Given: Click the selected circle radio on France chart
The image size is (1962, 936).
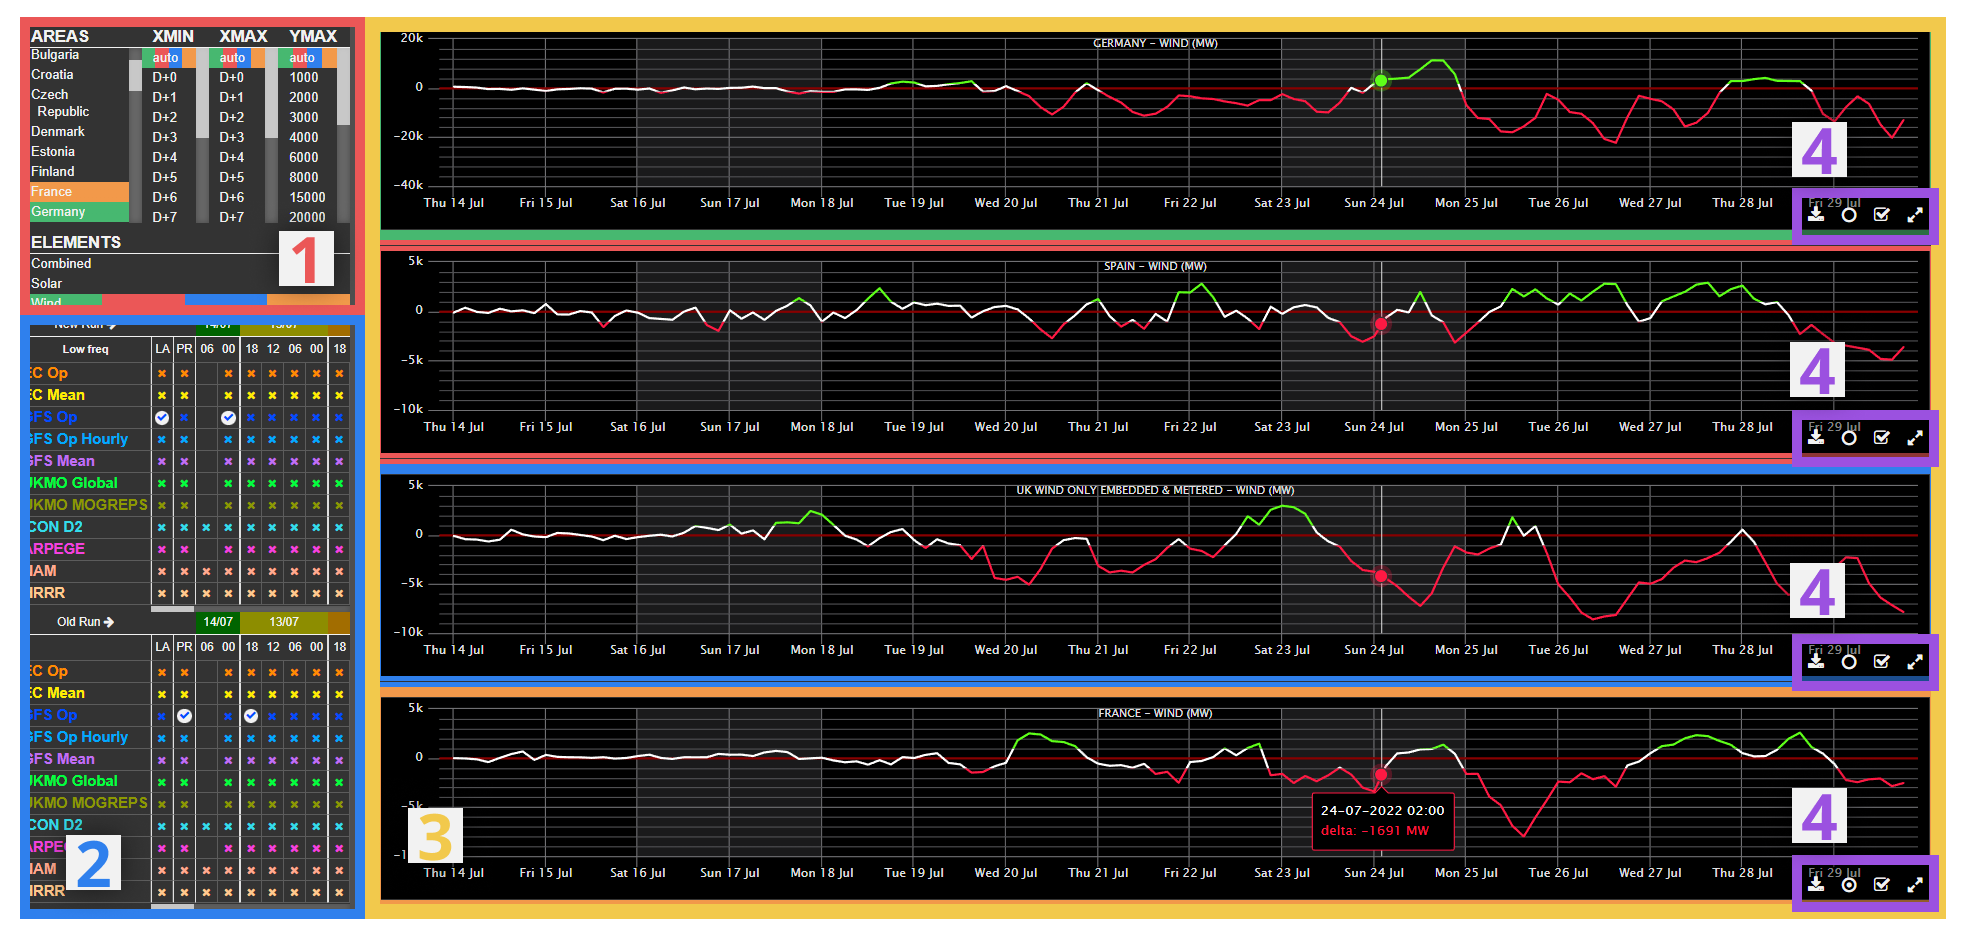Looking at the screenshot, I should tap(1849, 884).
